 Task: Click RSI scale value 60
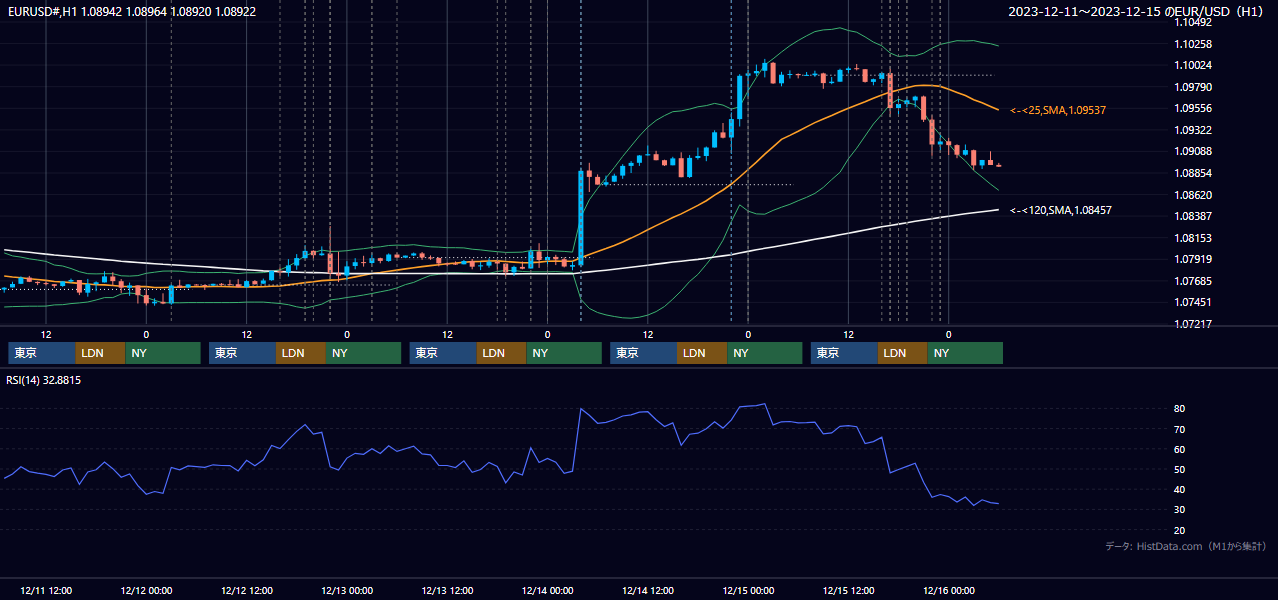point(1180,449)
